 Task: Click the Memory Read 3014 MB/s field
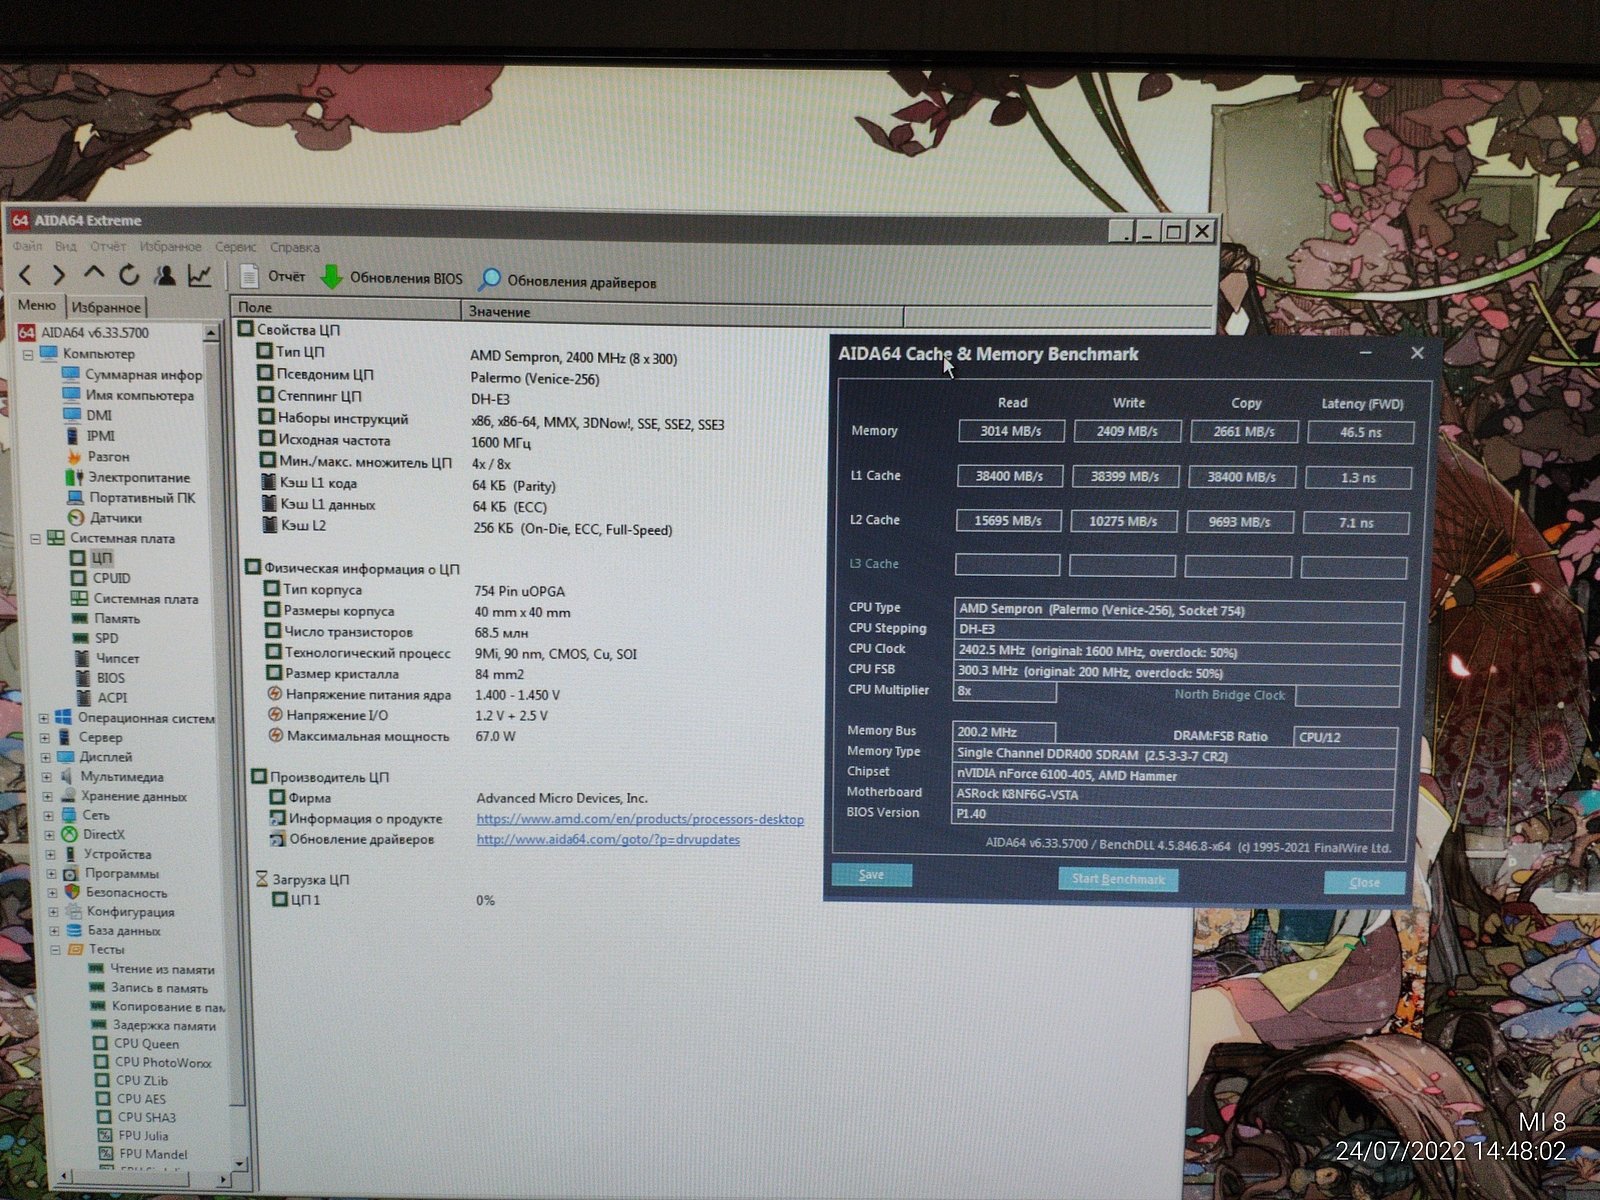point(1010,431)
